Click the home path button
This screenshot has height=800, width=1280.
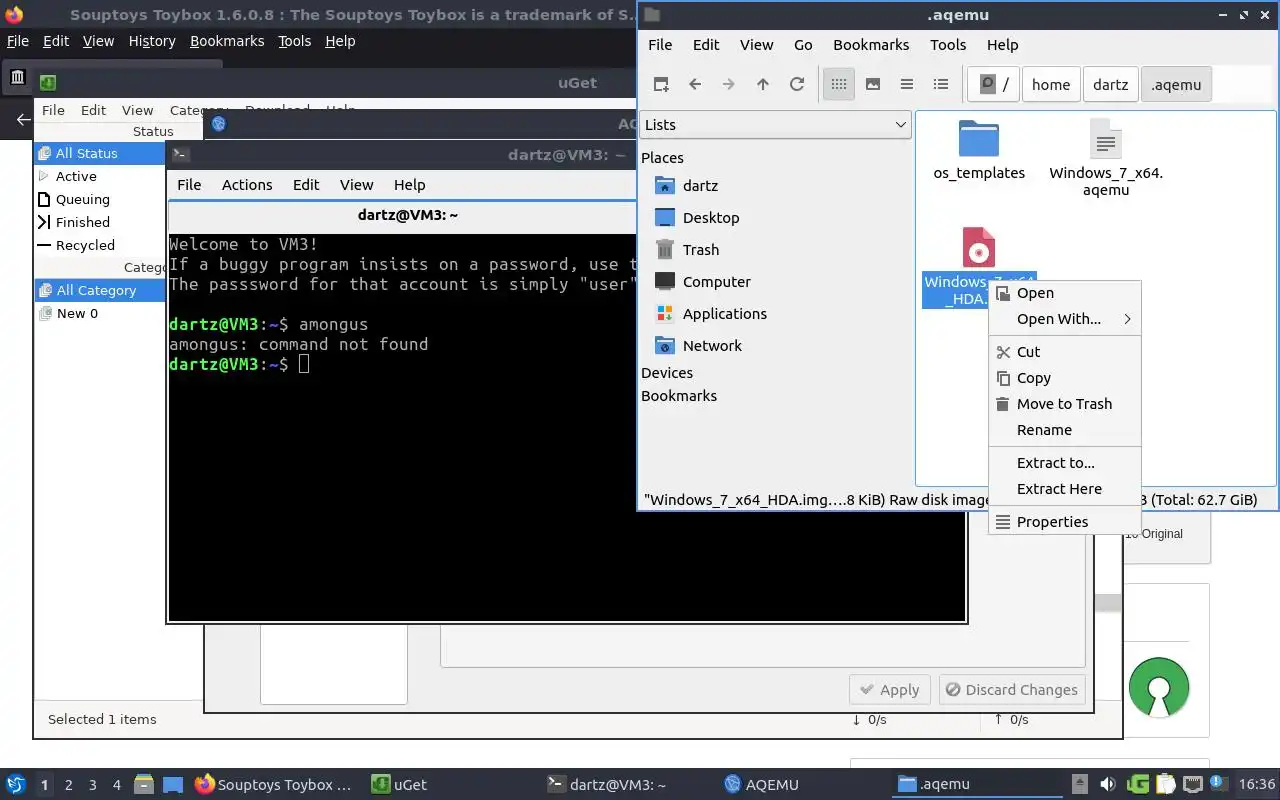click(1051, 84)
